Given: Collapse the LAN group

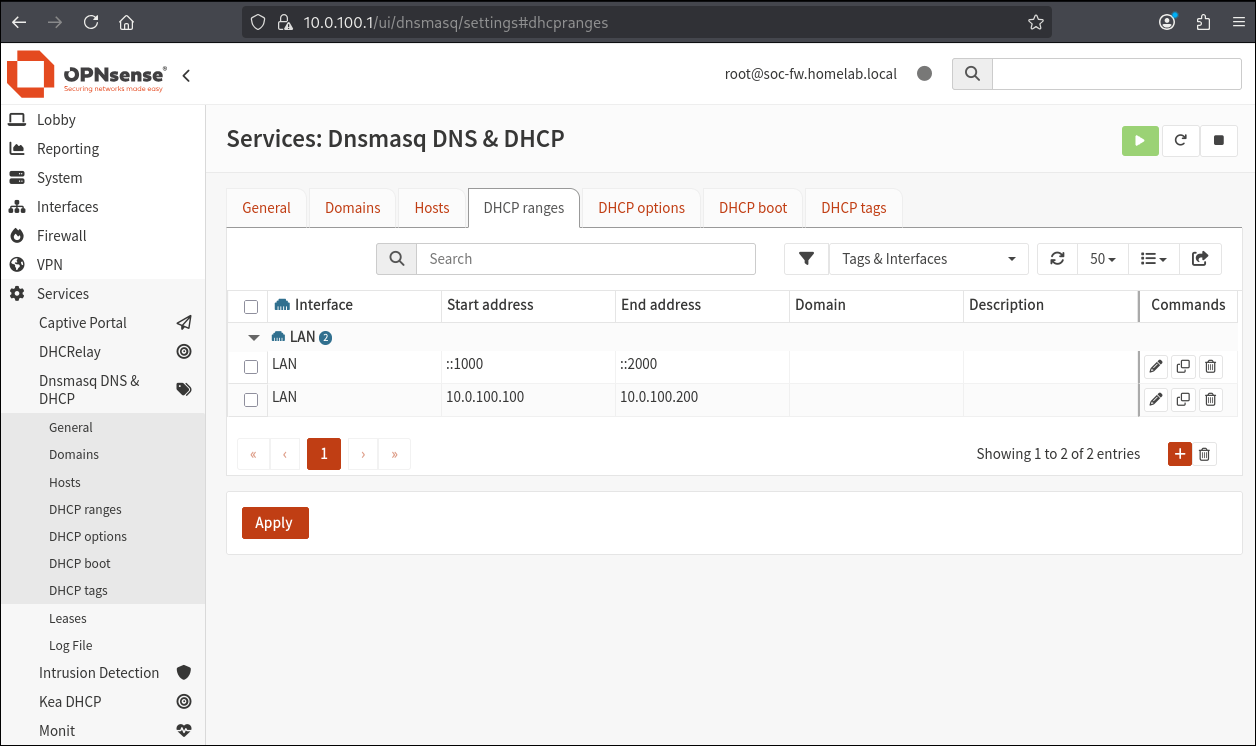Looking at the screenshot, I should (x=254, y=338).
